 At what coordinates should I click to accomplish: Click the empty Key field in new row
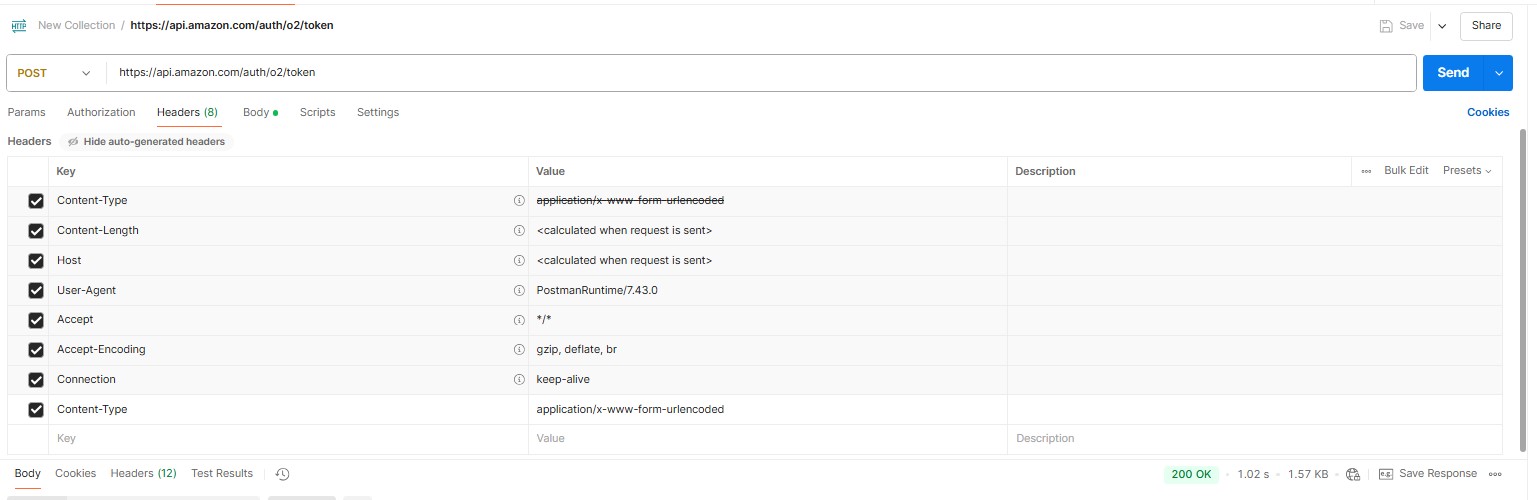[x=288, y=439]
